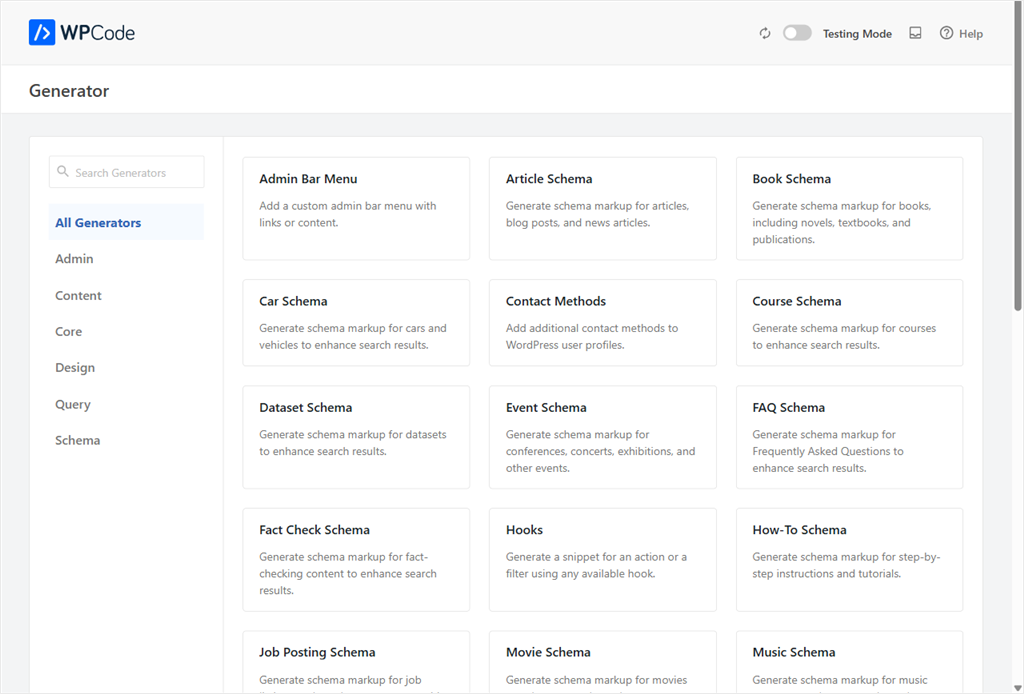Open the Fact Check Schema generator

pos(356,560)
